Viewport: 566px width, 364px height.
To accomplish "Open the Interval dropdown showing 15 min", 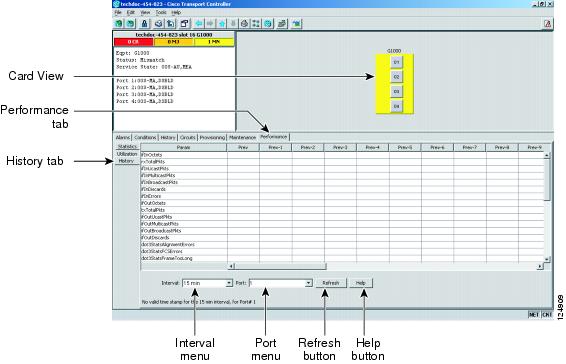I will (207, 283).
